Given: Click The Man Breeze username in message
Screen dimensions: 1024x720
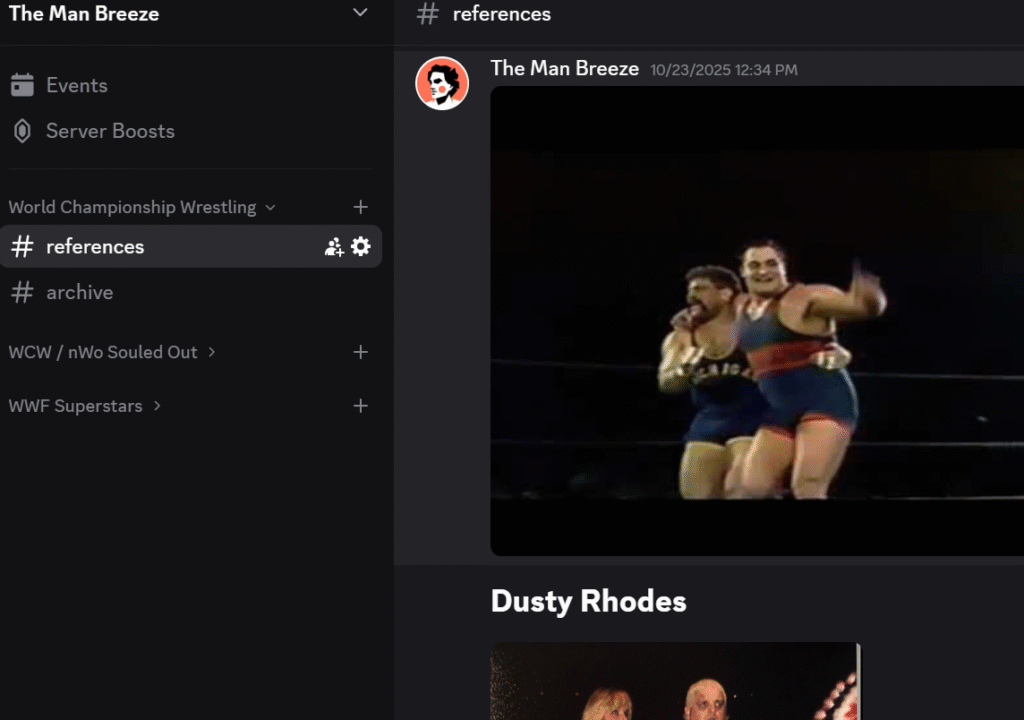Looking at the screenshot, I should 564,68.
